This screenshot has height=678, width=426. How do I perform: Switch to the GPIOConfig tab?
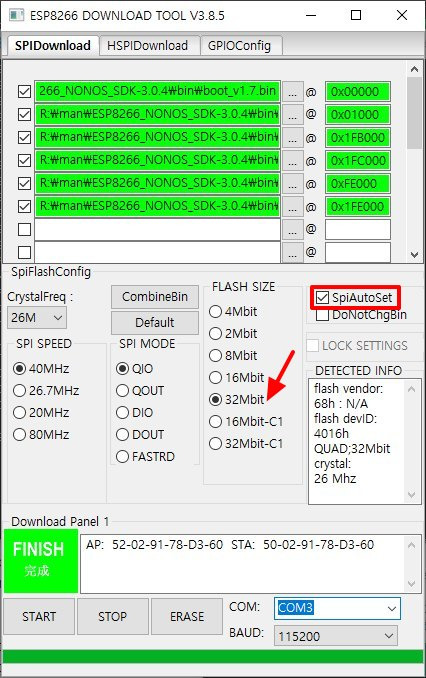[240, 46]
